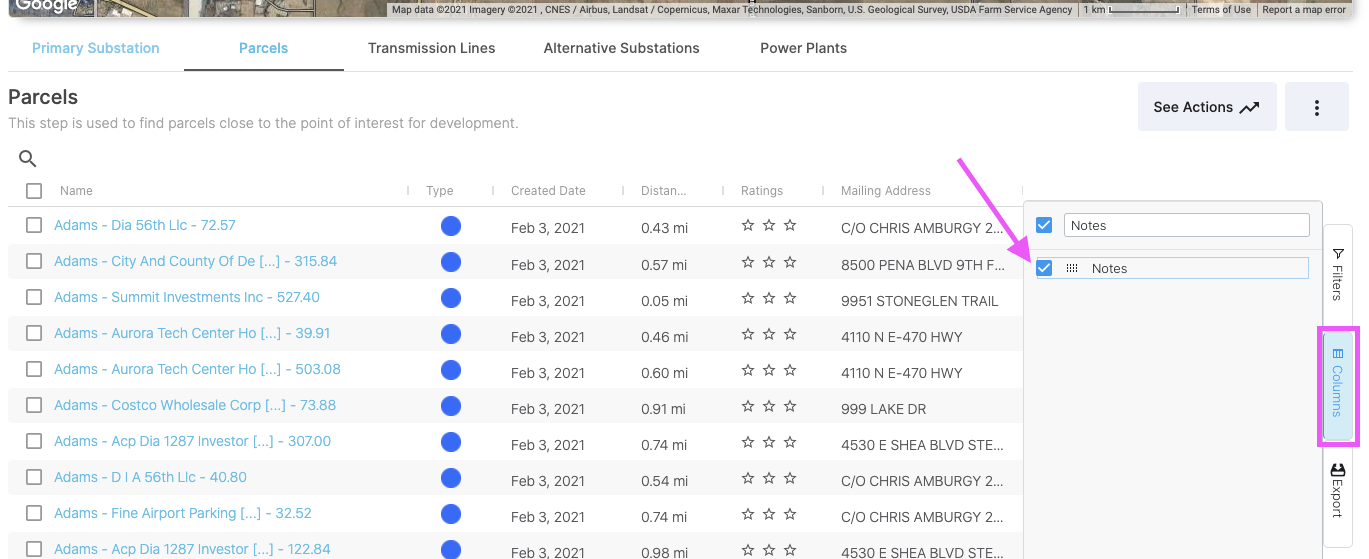1369x559 pixels.
Task: Rate Dia 56th Llc - 72.57 three stars
Action: [790, 226]
